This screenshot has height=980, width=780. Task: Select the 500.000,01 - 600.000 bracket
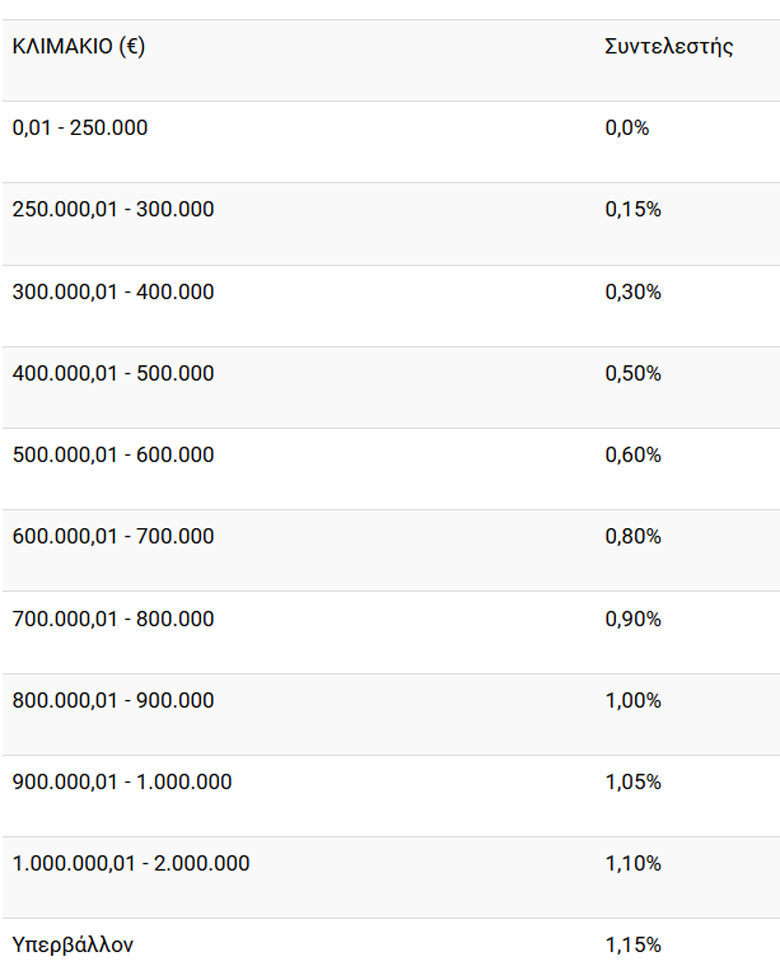(113, 454)
